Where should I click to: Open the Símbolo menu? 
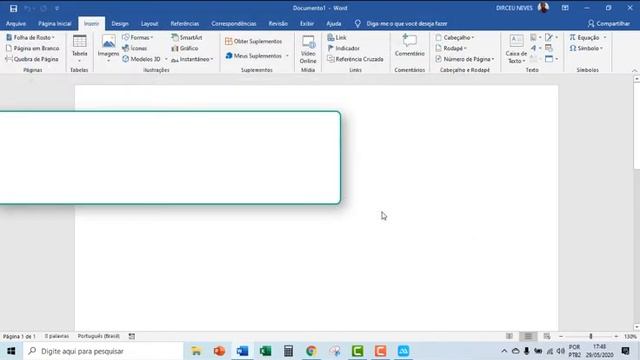[586, 48]
